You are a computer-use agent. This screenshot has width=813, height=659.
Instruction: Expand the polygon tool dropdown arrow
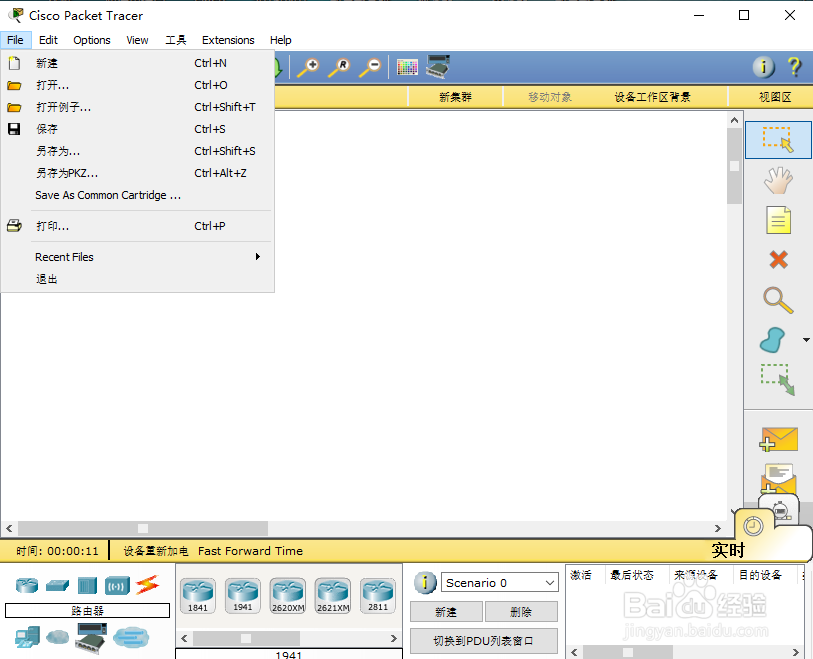(x=806, y=340)
